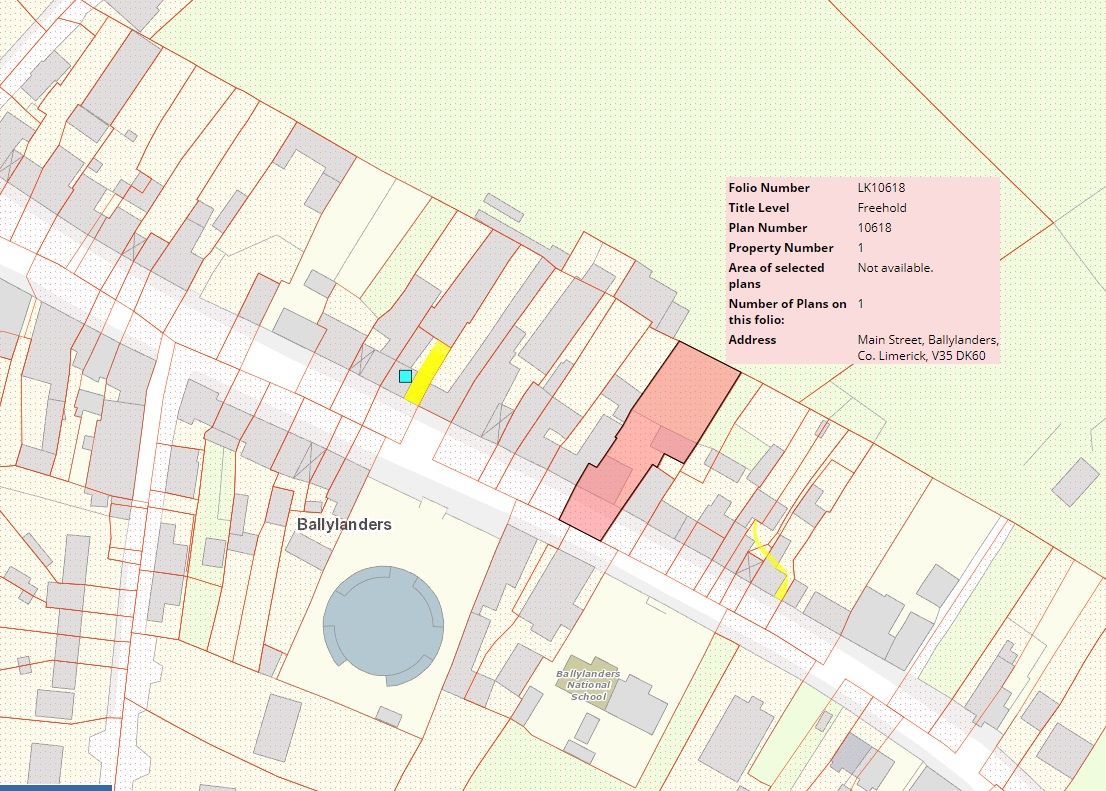Viewport: 1106px width, 791px height.
Task: Click the Address label in info popup
Action: [752, 340]
